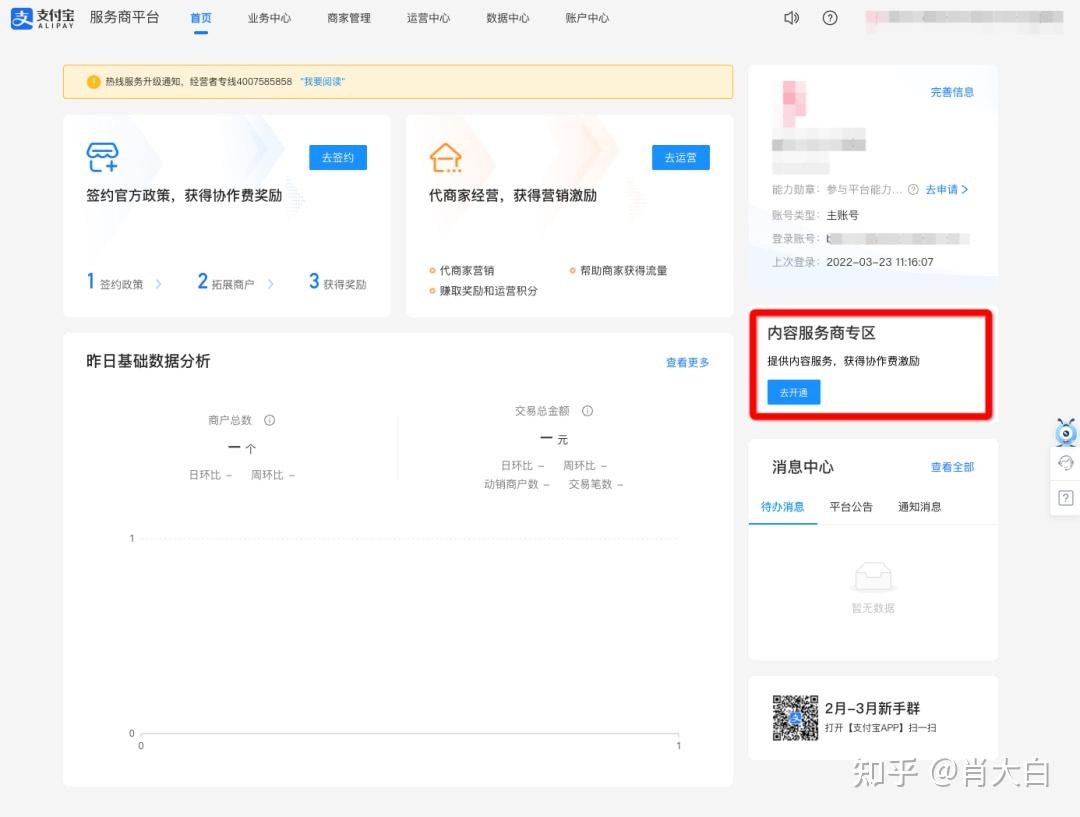The height and width of the screenshot is (817, 1080).
Task: Open the info icon beside 商户总数
Action: point(268,420)
